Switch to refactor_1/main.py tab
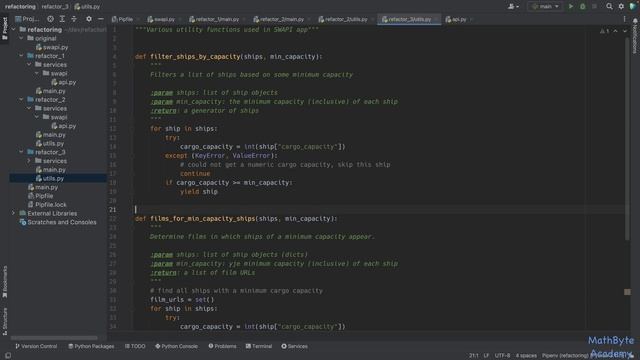Image resolution: width=640 pixels, height=360 pixels. [x=214, y=19]
